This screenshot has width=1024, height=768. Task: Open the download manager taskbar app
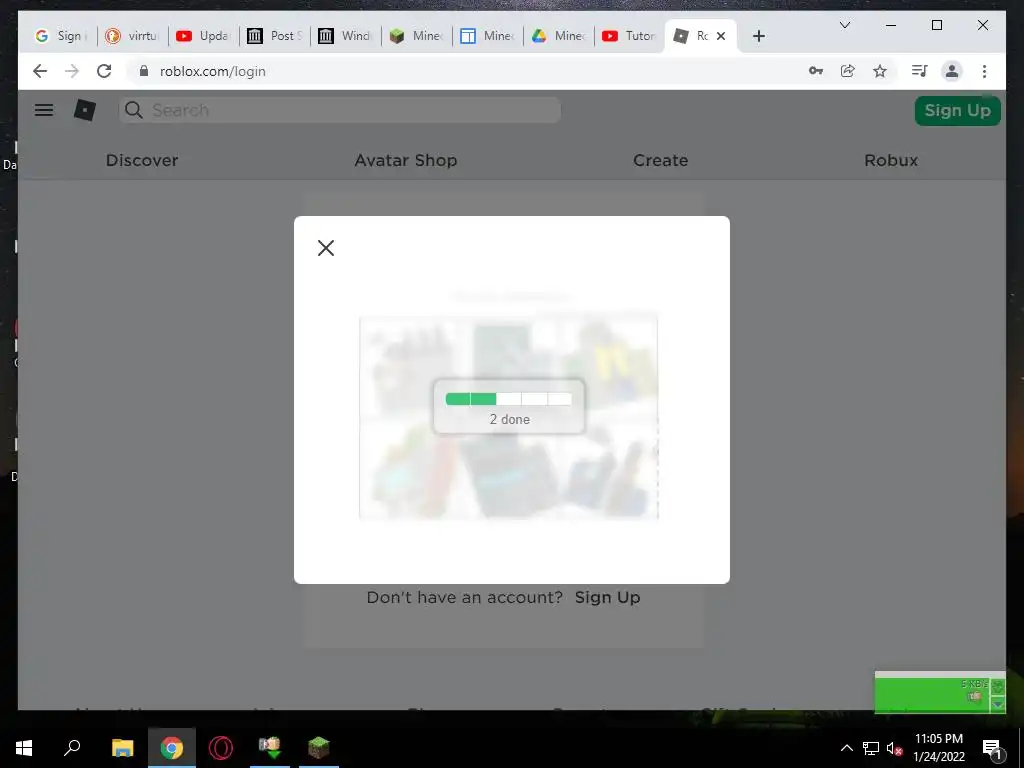[270, 748]
